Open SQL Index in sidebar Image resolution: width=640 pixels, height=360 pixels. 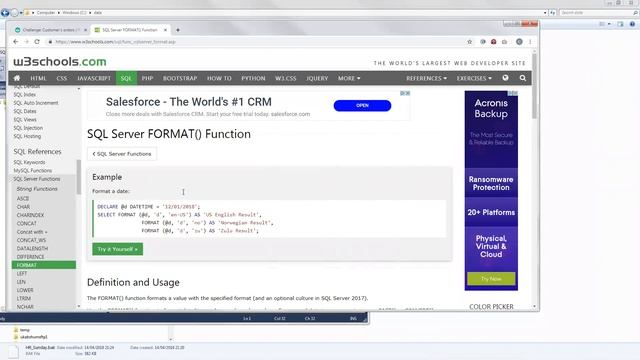(24, 94)
